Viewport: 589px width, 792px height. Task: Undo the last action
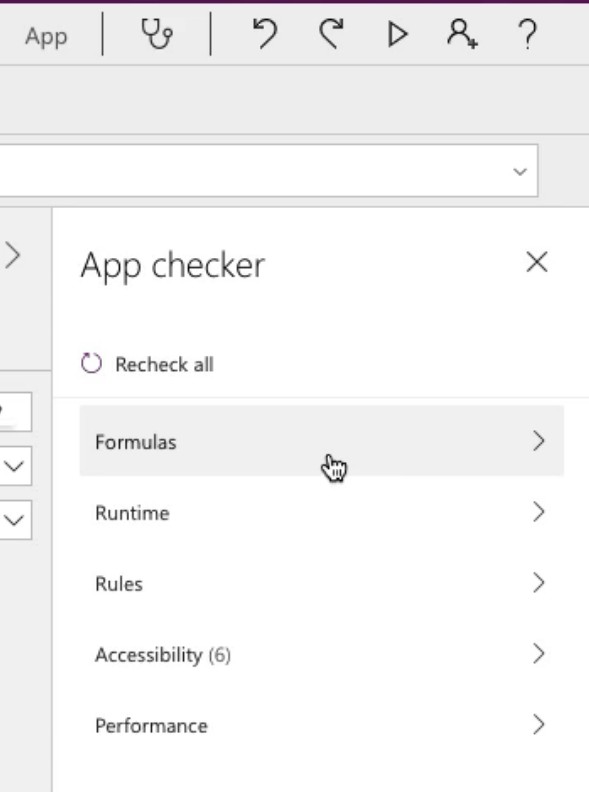tap(265, 34)
